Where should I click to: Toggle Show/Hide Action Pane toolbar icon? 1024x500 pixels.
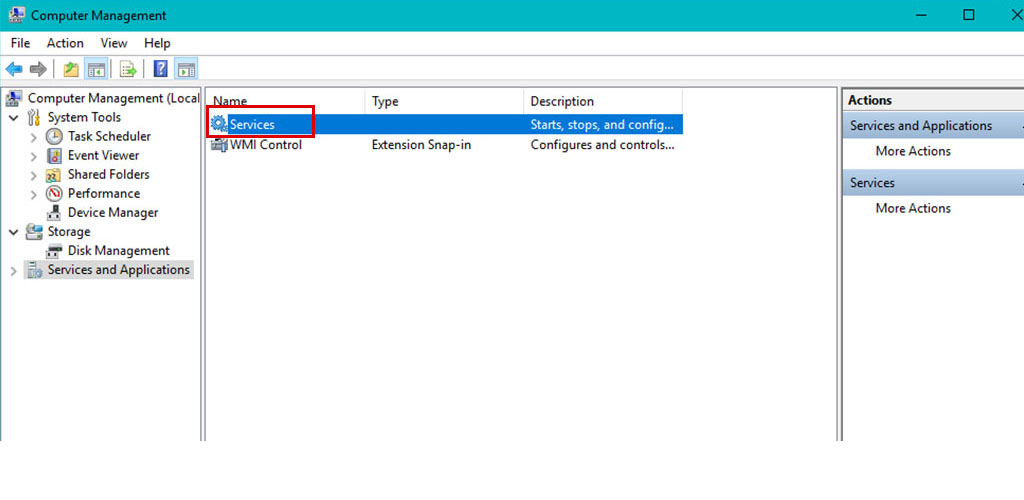tap(187, 69)
